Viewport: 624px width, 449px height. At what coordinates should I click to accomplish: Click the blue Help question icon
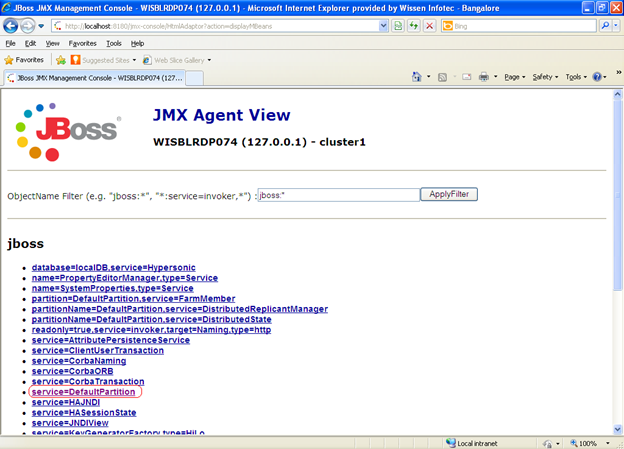(x=597, y=77)
